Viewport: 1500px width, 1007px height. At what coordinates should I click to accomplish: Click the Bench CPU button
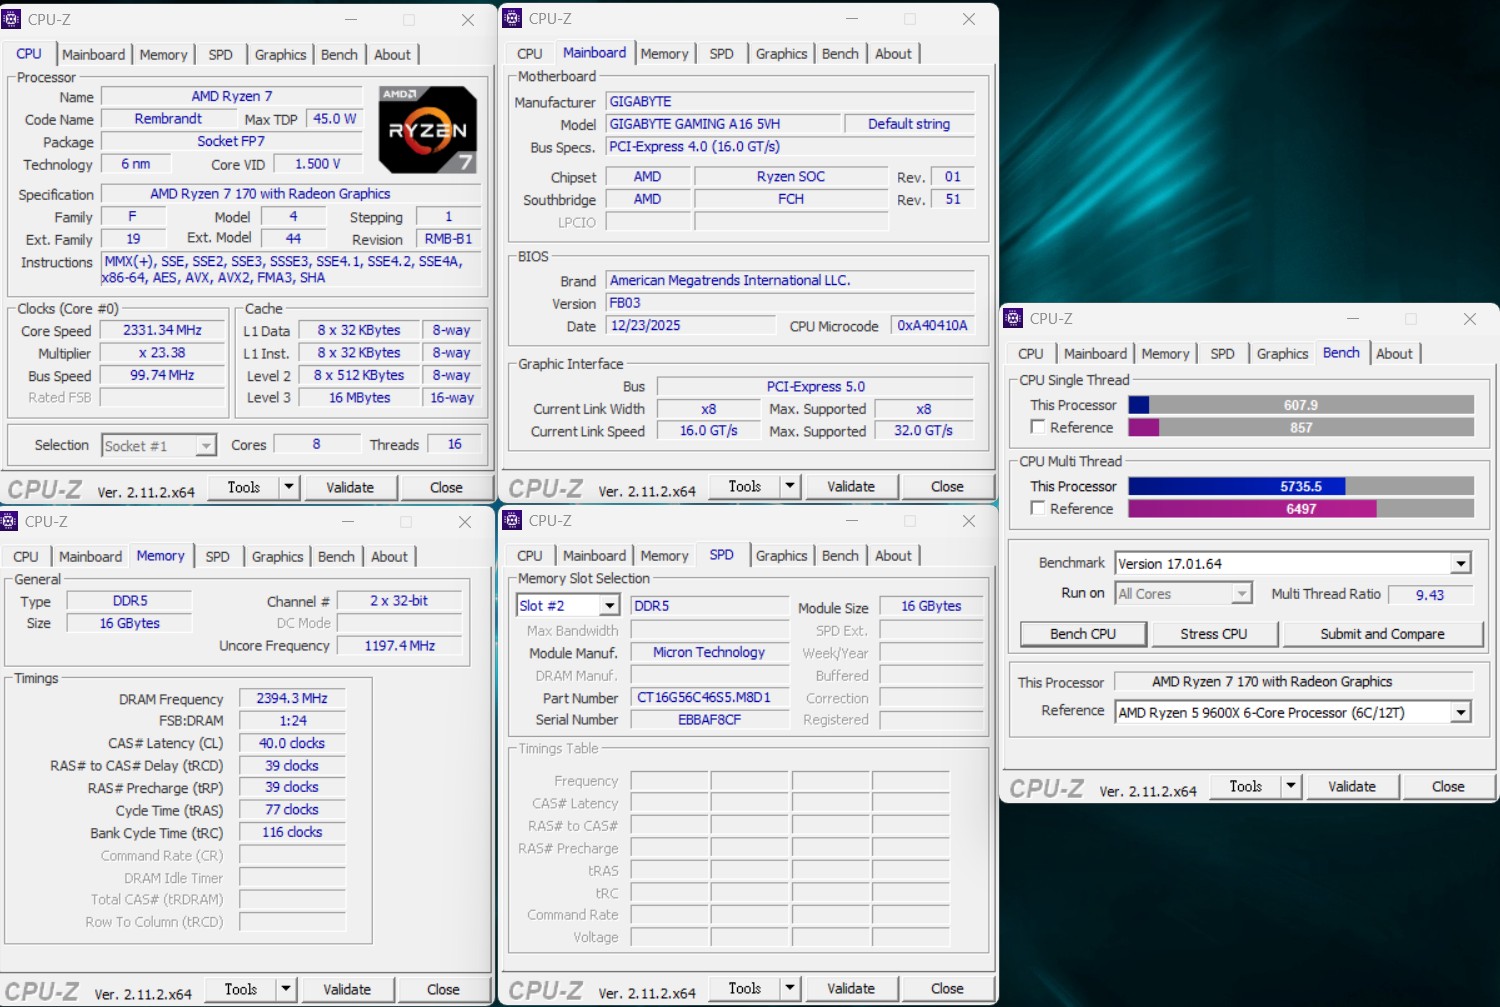[1083, 634]
